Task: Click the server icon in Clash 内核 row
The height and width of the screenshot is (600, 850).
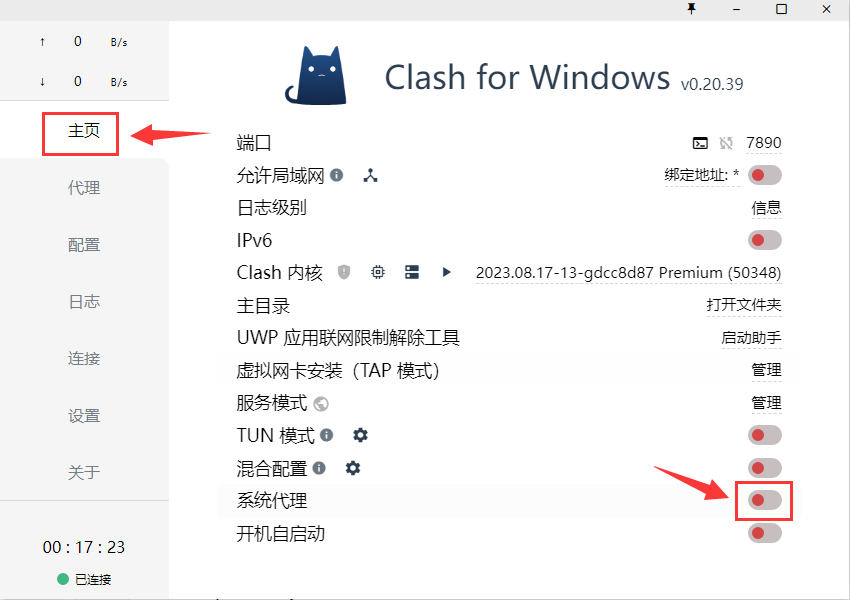Action: tap(412, 272)
